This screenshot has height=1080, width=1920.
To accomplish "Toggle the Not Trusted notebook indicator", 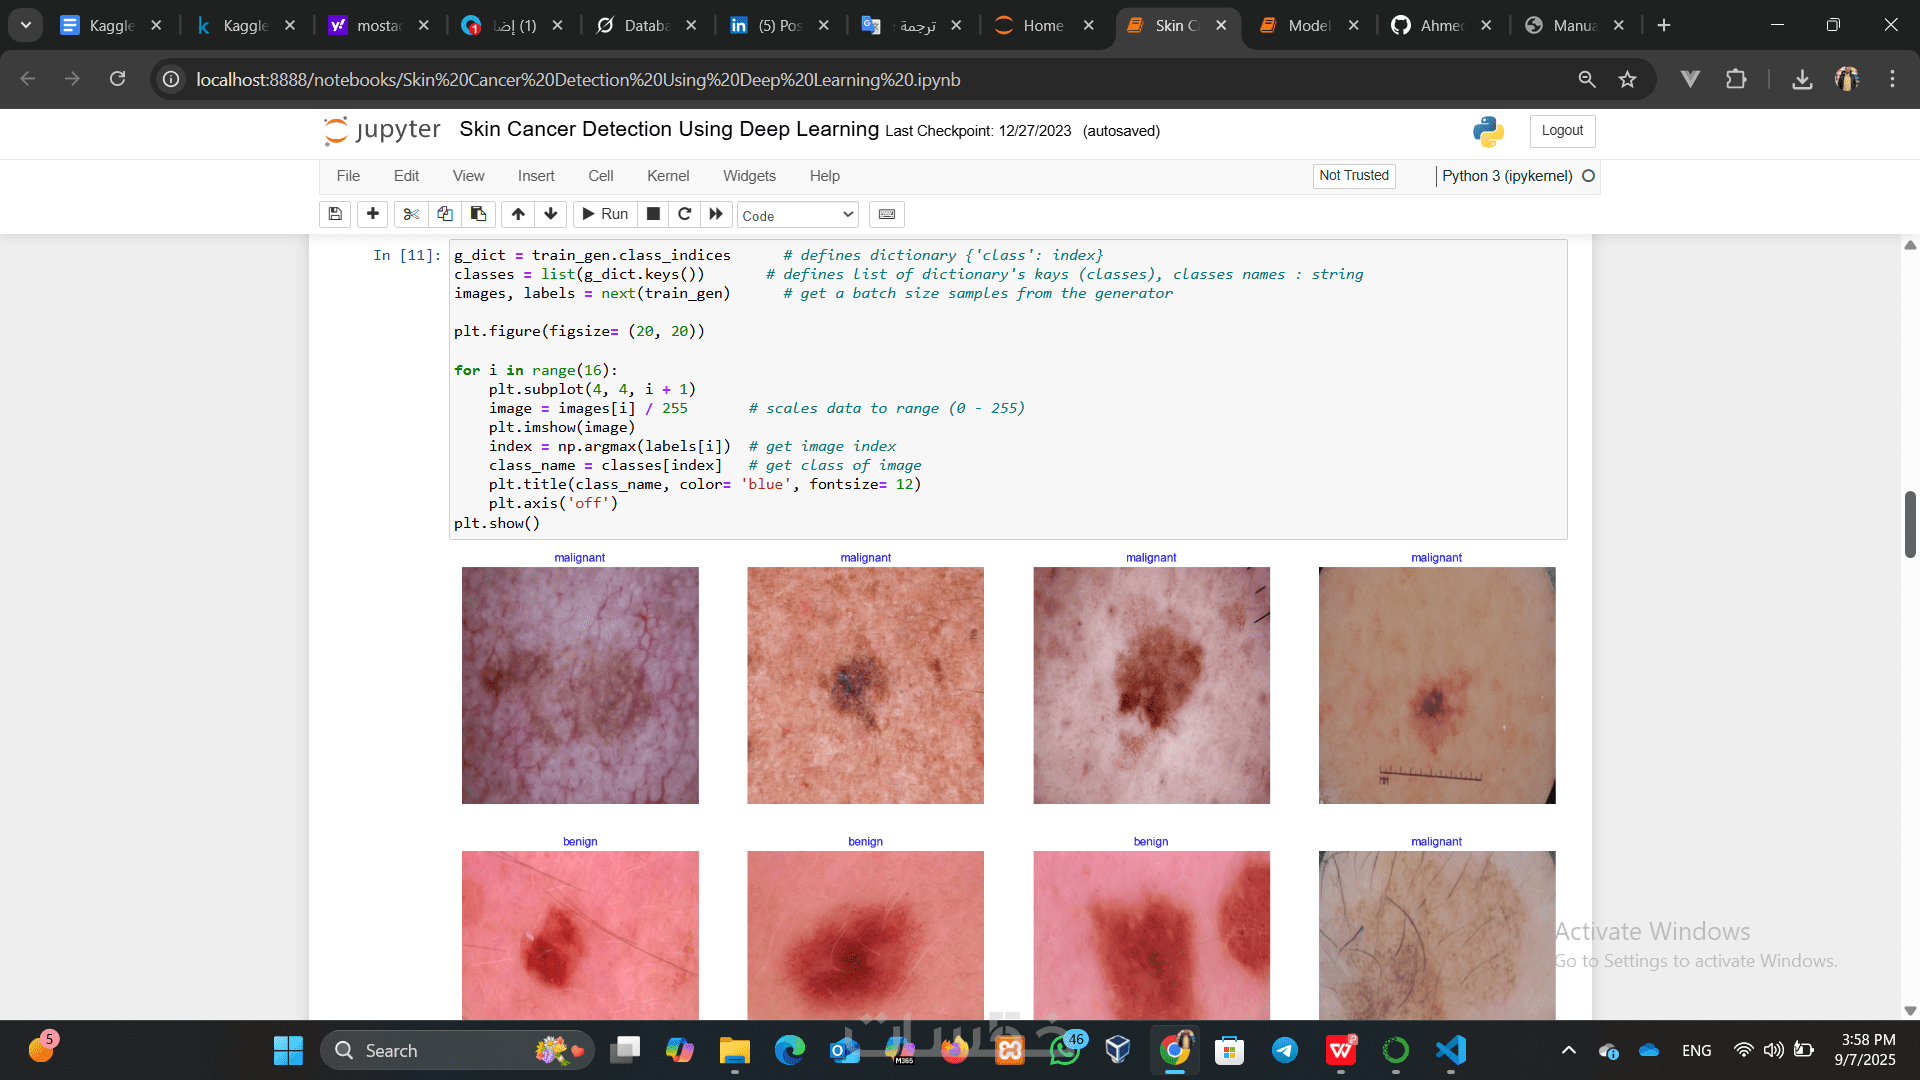I will (1353, 176).
